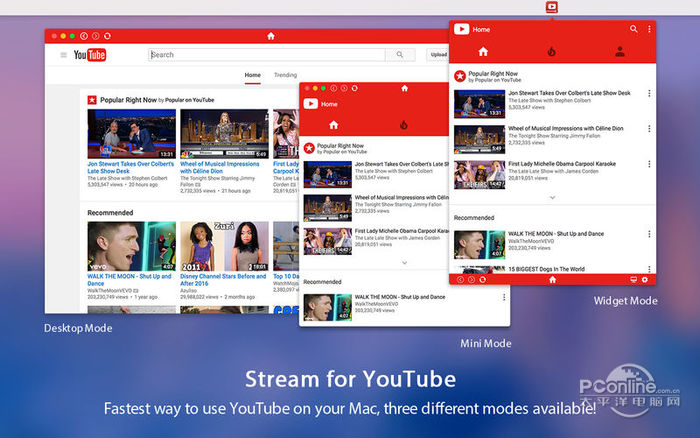Click the search icon in Widget Mode header
Screen dimensions: 700x438
(x=633, y=29)
